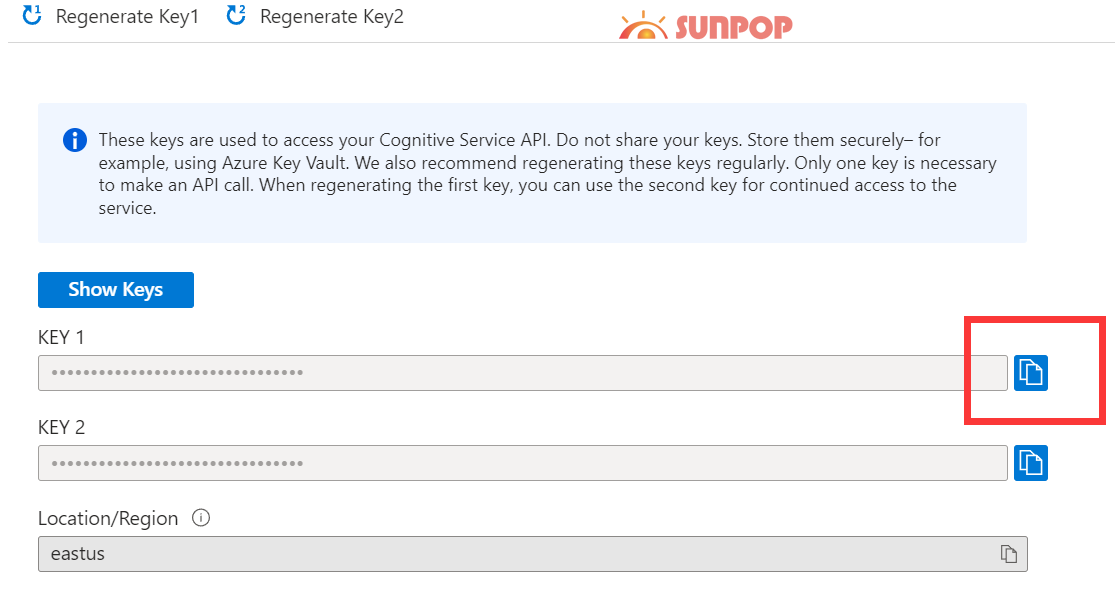
Task: Copy KEY 1 to clipboard
Action: [1030, 373]
